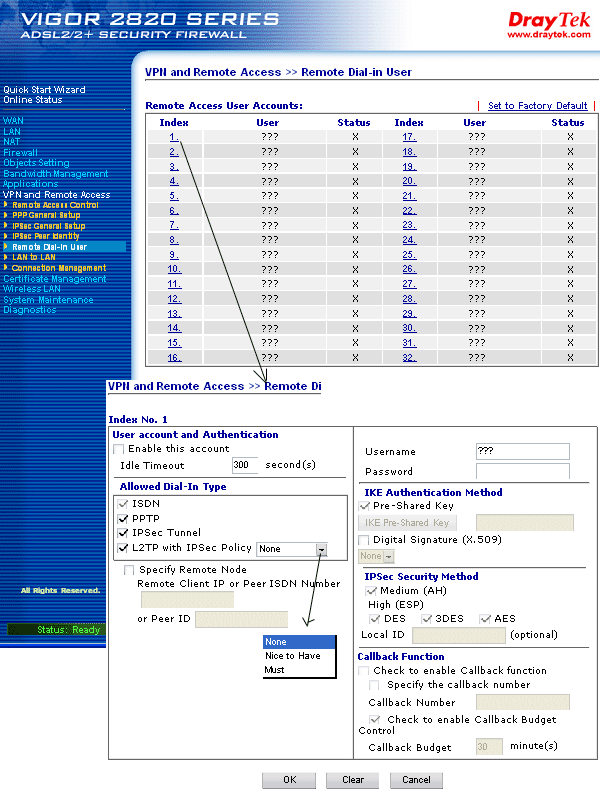Open user account index 17

point(409,137)
